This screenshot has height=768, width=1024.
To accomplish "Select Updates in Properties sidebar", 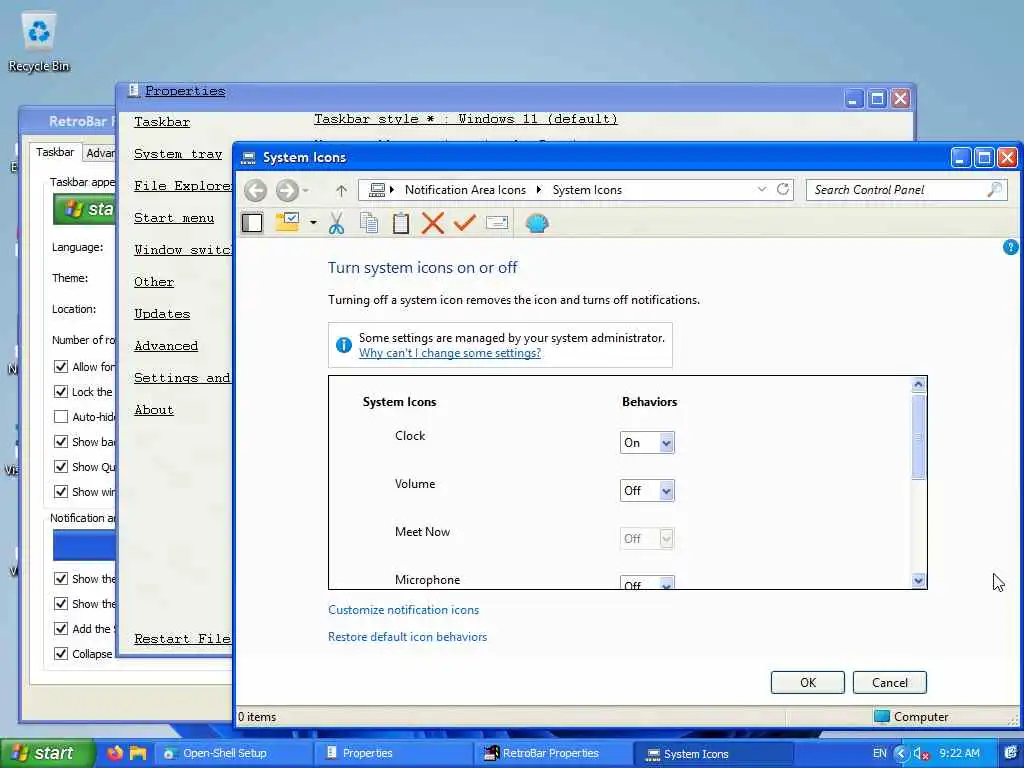I will (x=162, y=314).
